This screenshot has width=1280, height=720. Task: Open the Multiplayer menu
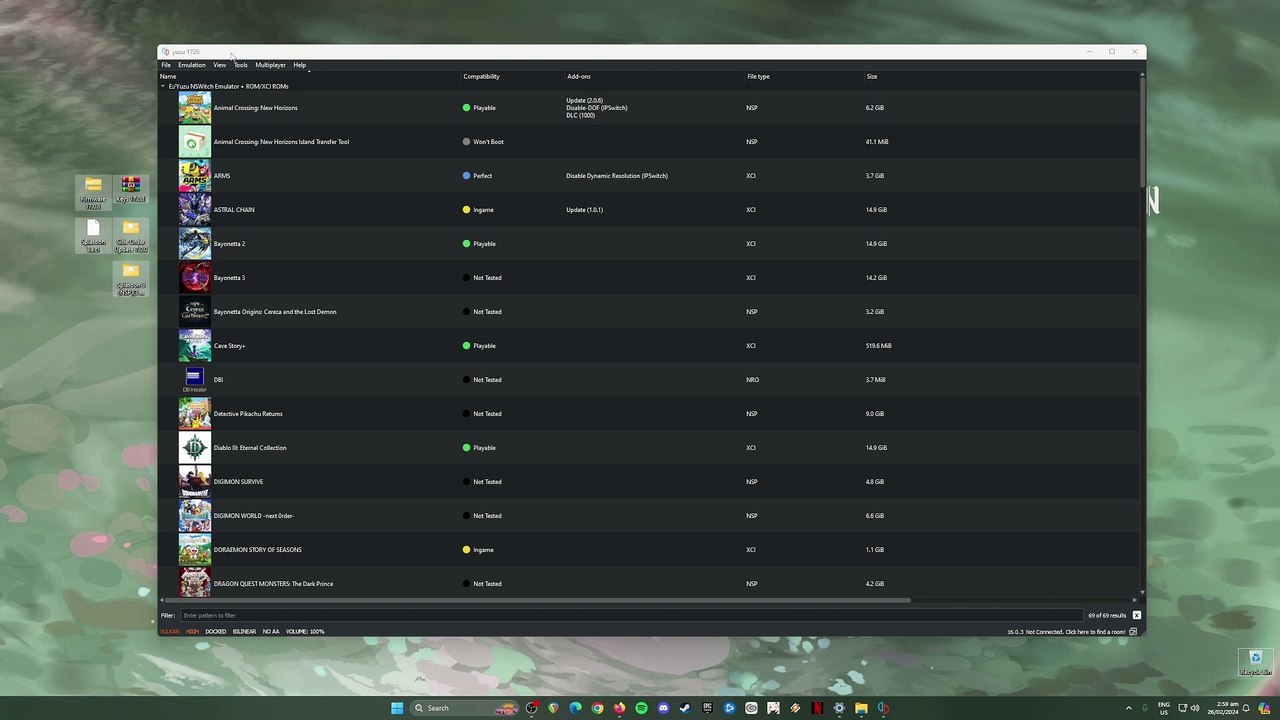point(270,65)
